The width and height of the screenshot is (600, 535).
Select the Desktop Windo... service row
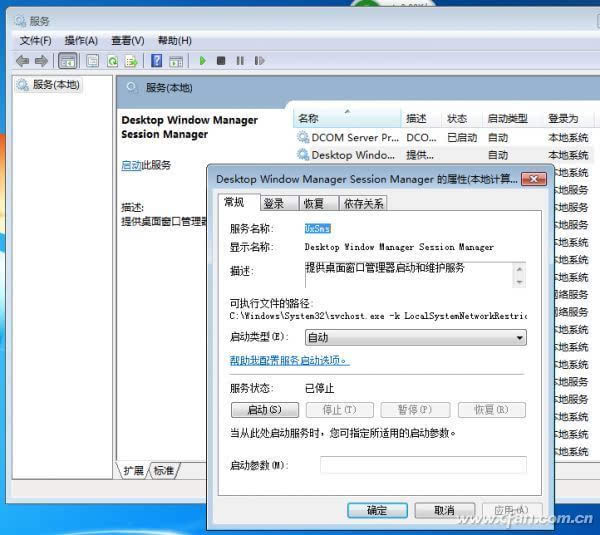[x=443, y=155]
